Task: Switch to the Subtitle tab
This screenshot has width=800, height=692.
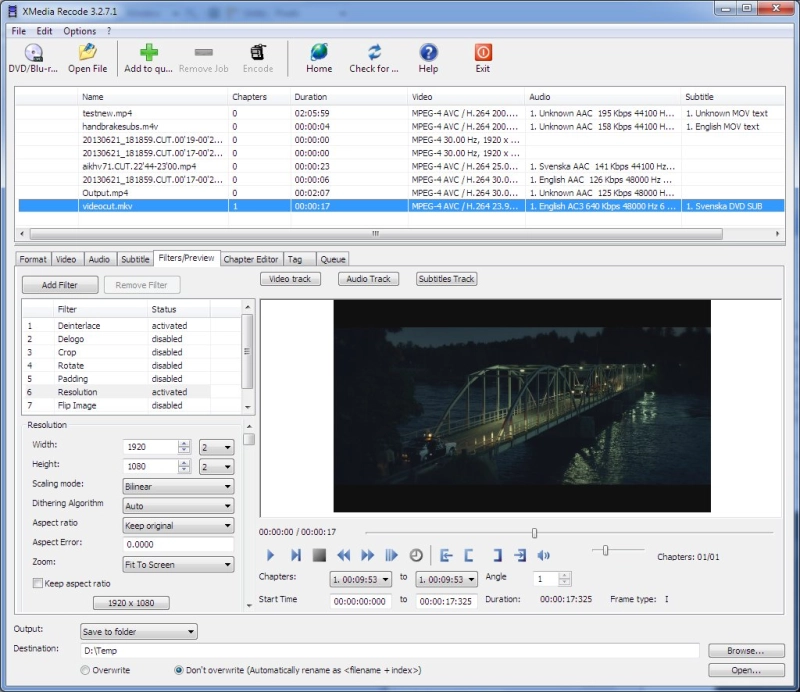Action: [x=135, y=259]
